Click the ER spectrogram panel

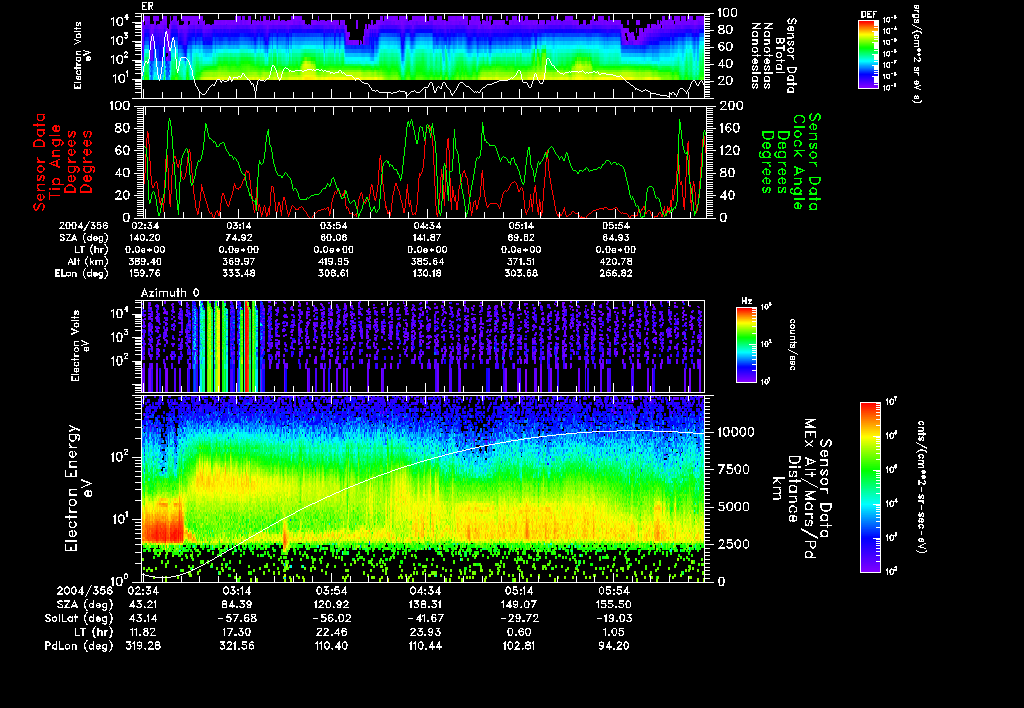(424, 56)
